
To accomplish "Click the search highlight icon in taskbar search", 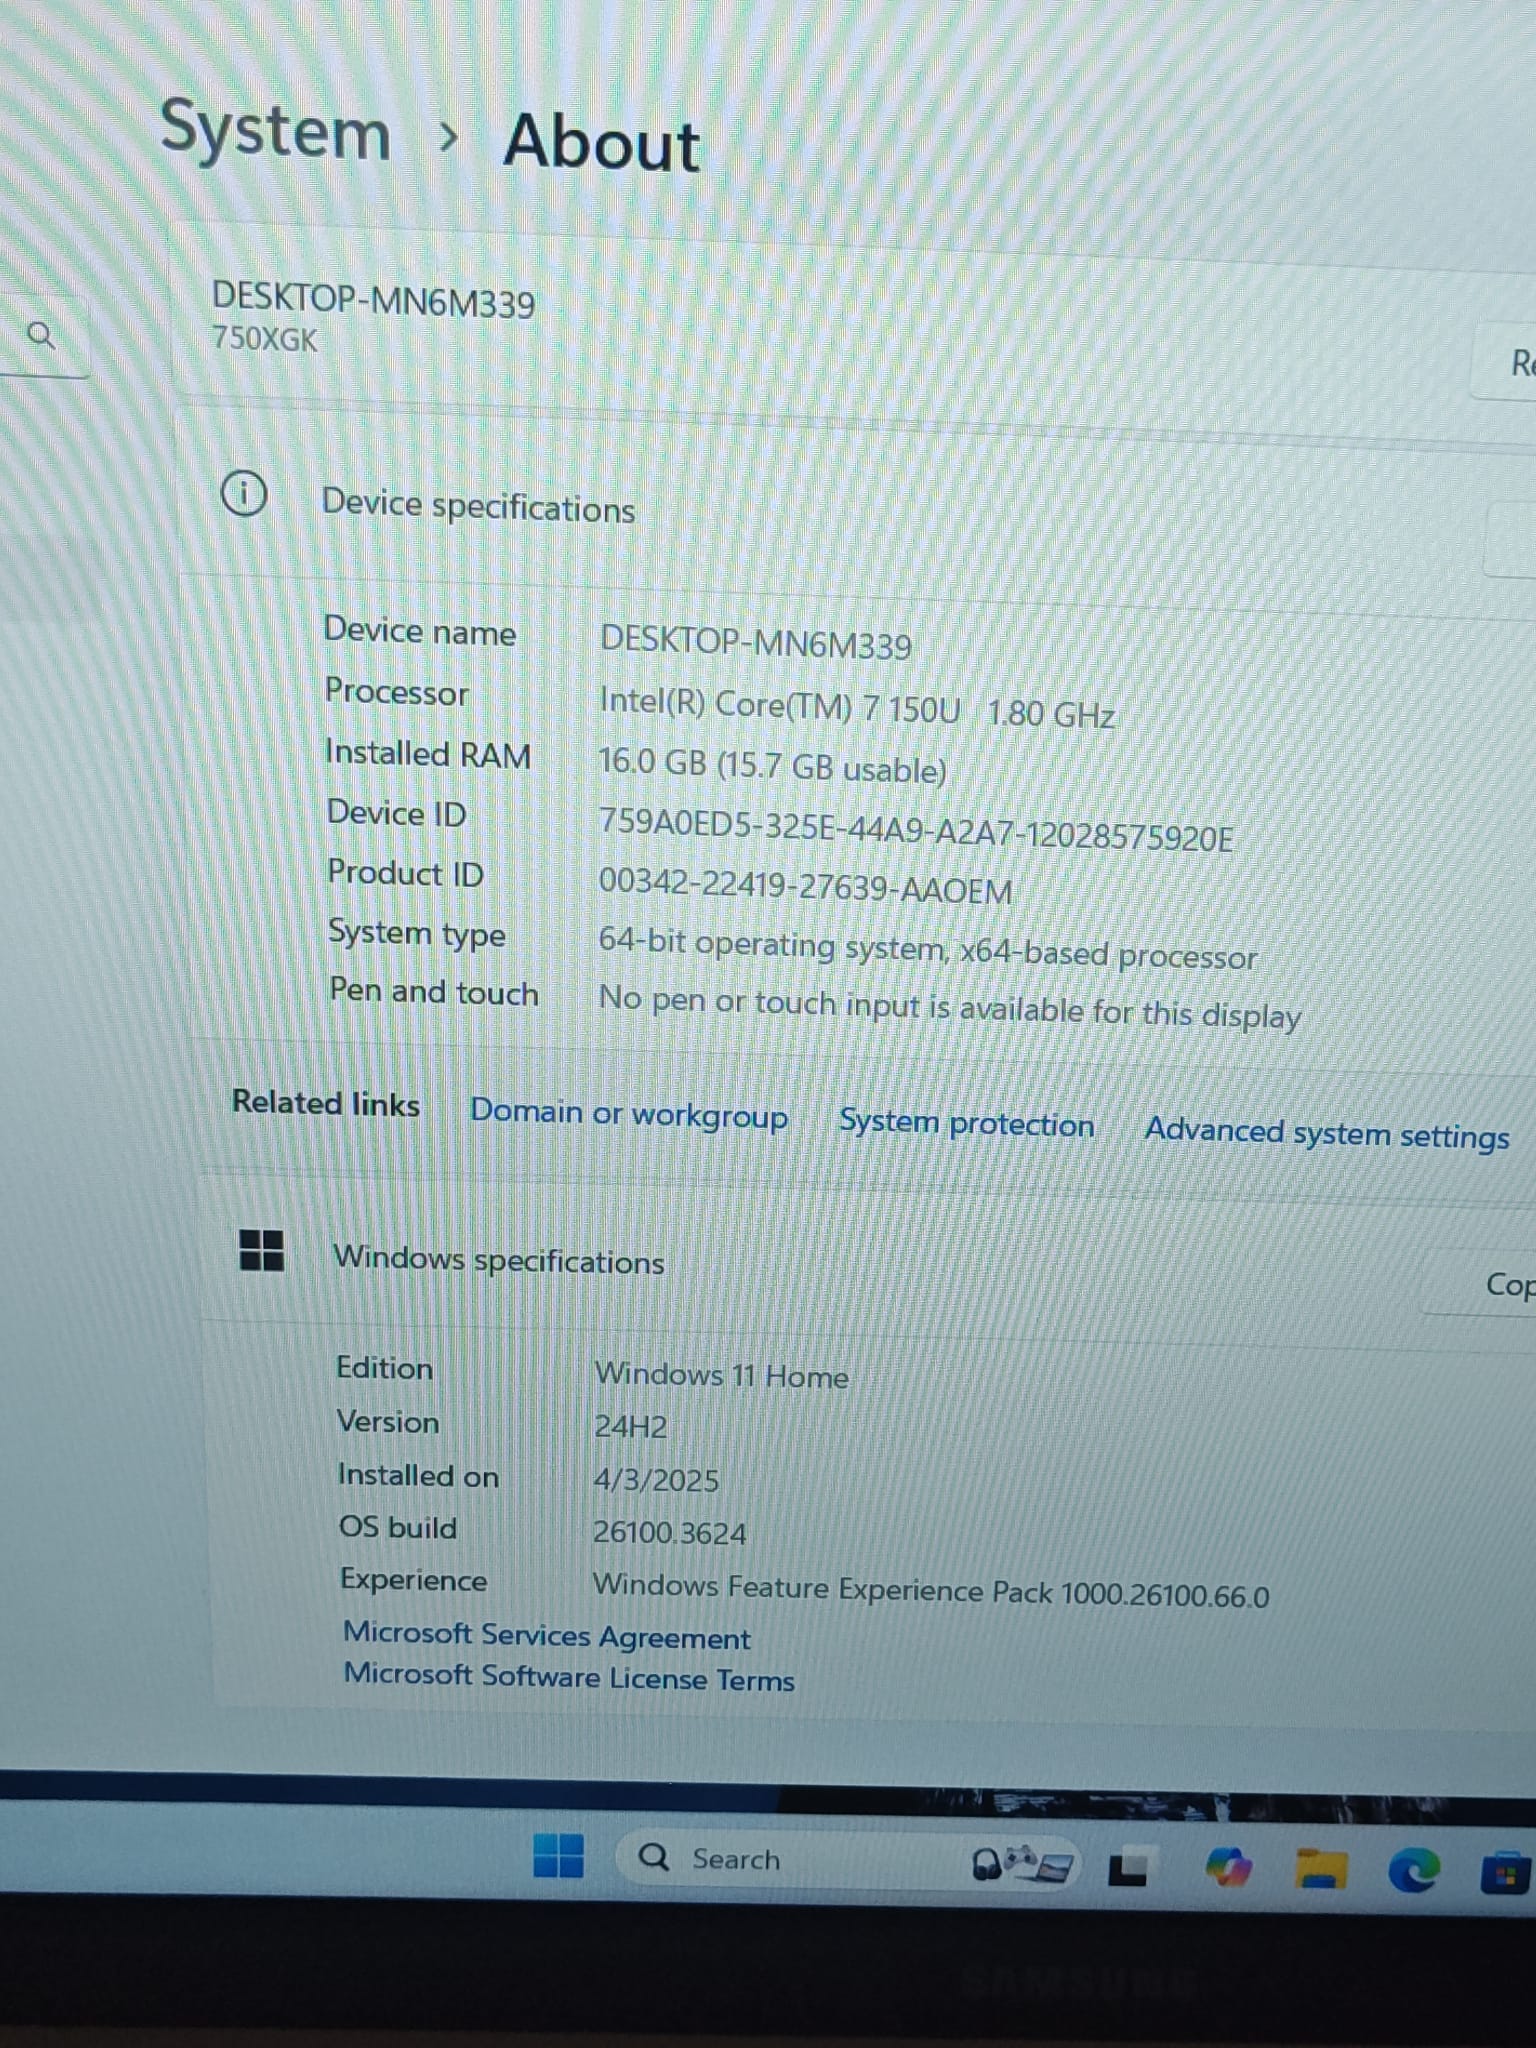I will point(1021,1864).
